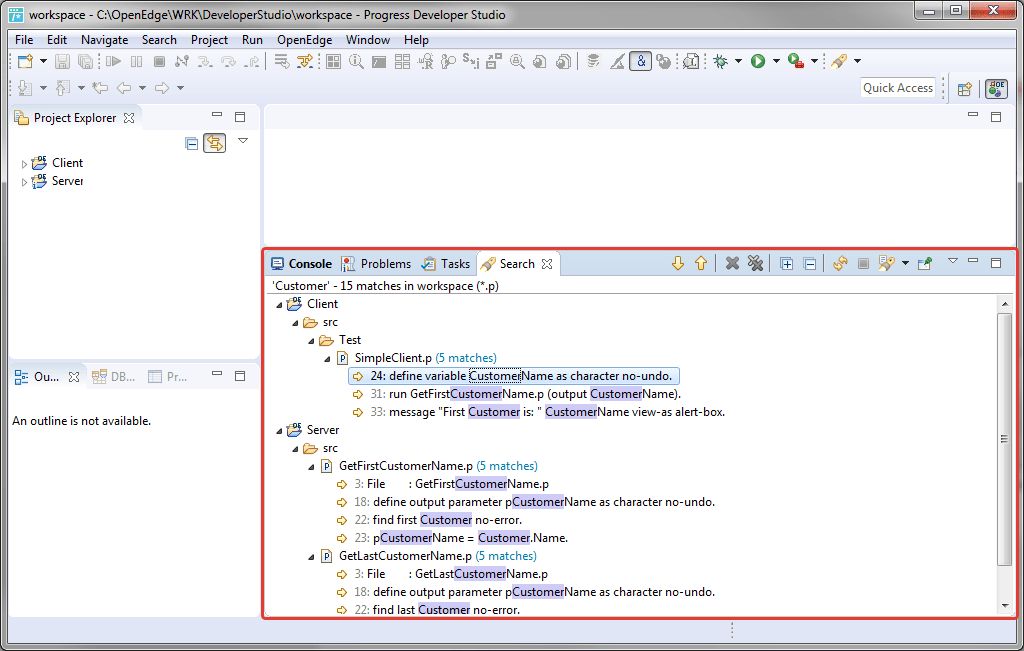
Task: Click the Run External Tools icon
Action: 795,61
